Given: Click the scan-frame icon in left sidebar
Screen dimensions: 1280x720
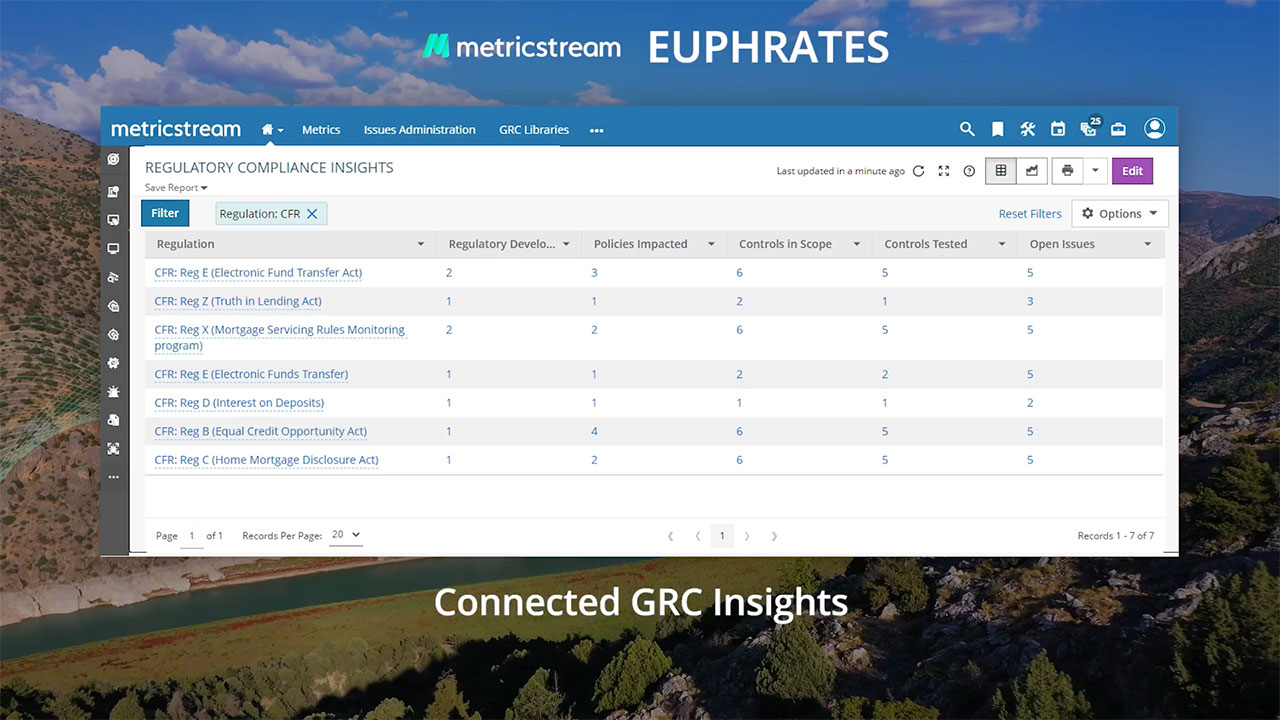Looking at the screenshot, I should click(114, 449).
